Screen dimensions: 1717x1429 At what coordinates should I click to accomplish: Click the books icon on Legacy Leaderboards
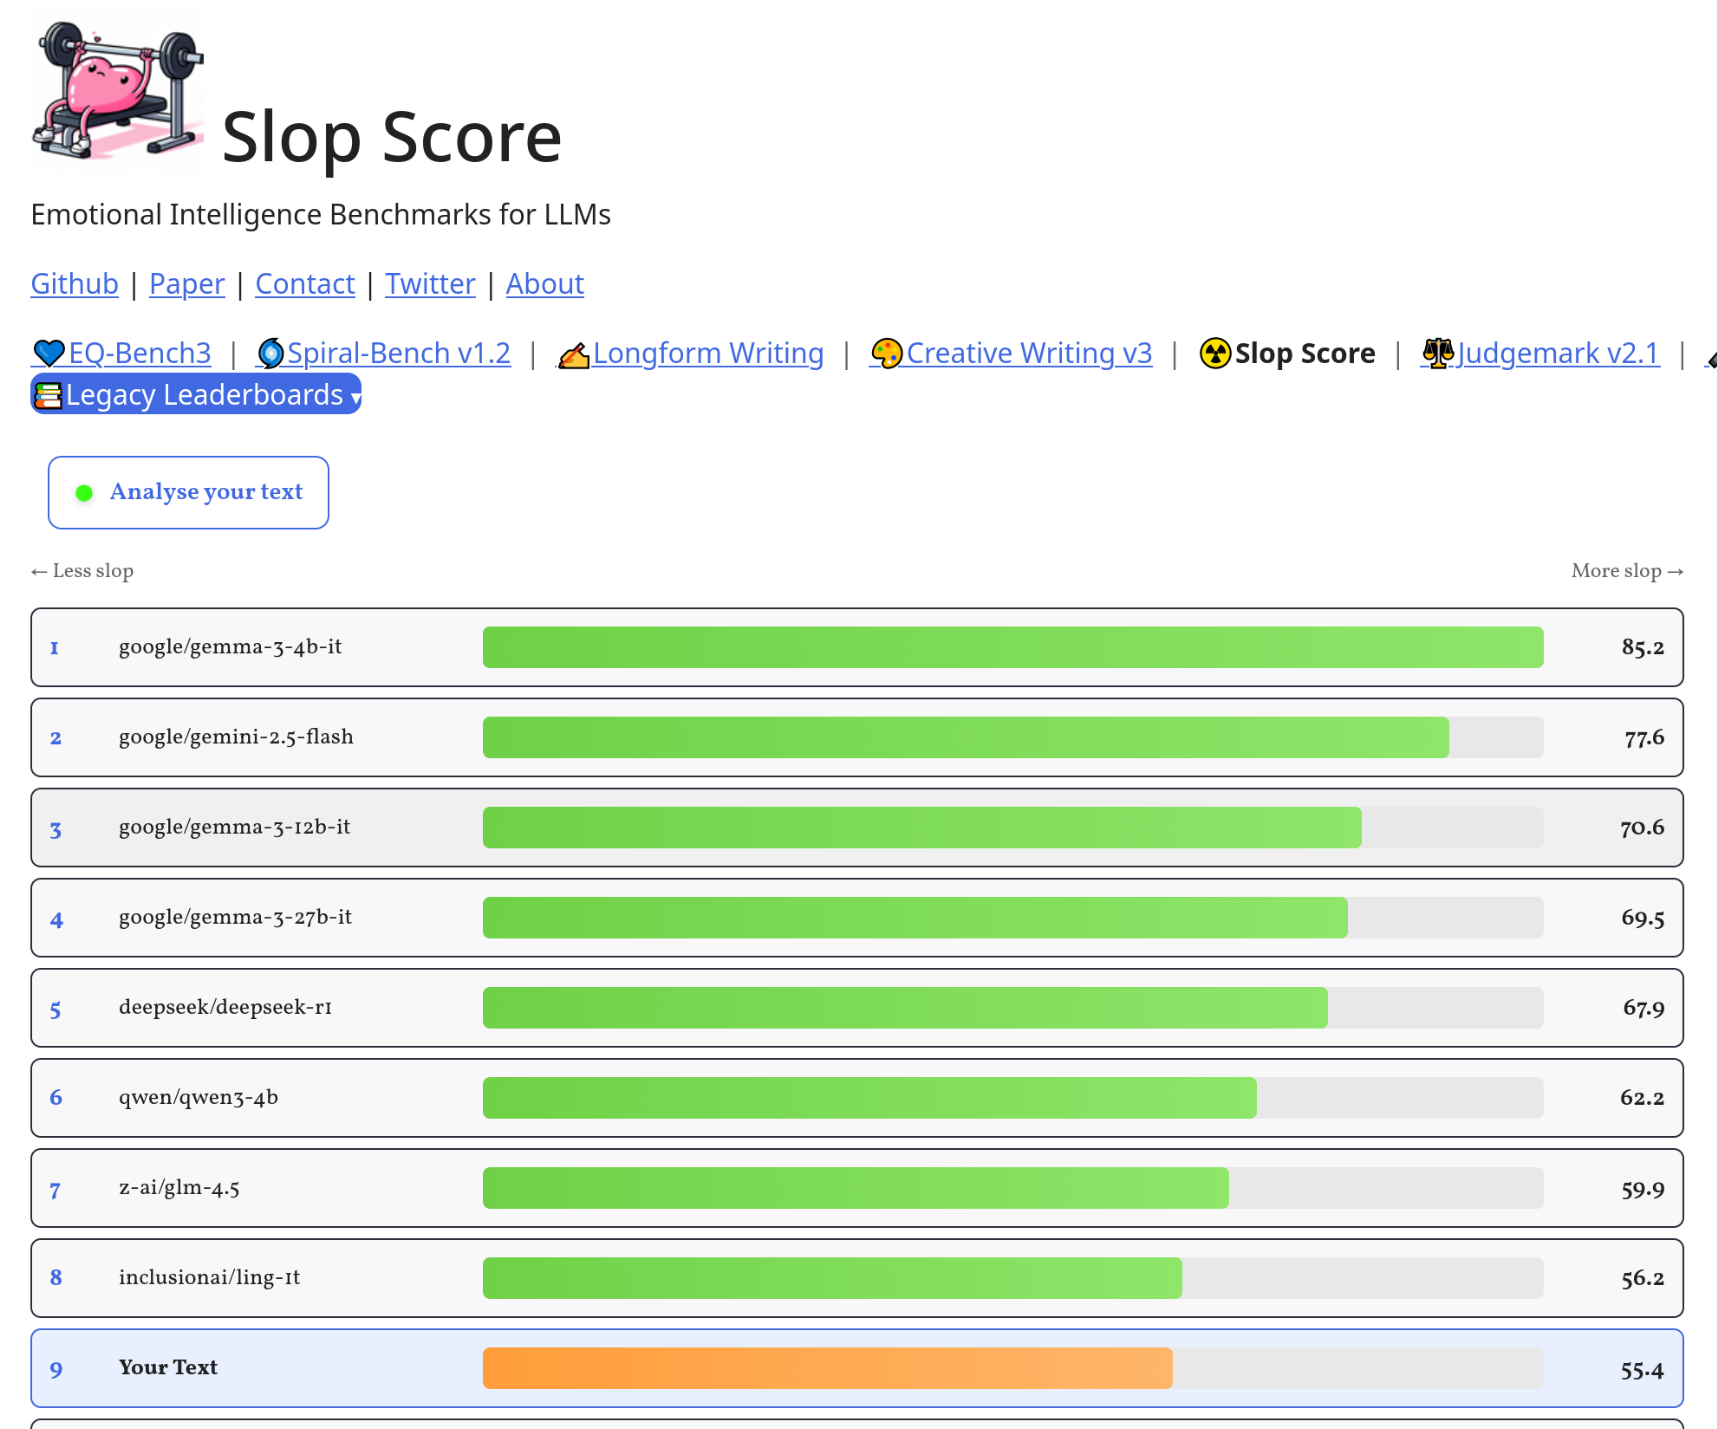click(x=48, y=396)
